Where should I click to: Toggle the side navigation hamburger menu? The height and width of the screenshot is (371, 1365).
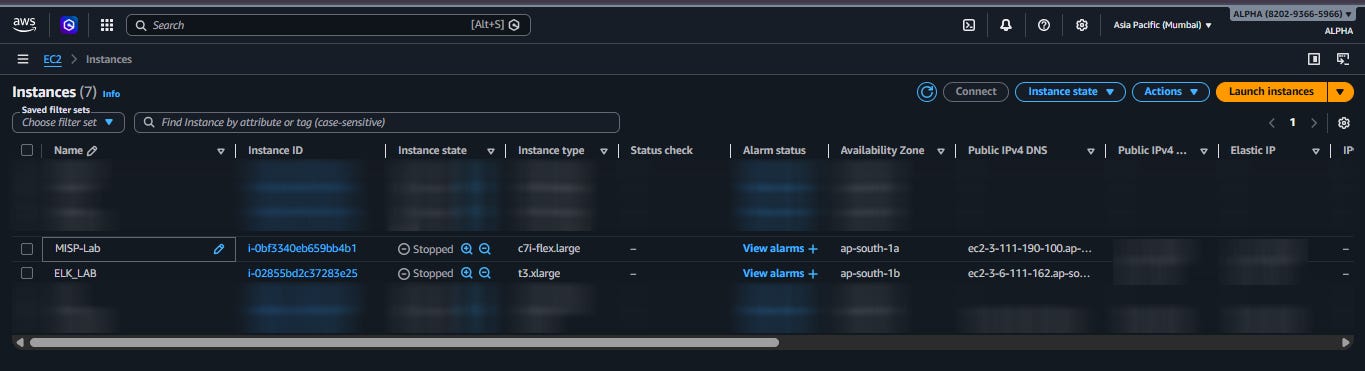click(x=22, y=59)
